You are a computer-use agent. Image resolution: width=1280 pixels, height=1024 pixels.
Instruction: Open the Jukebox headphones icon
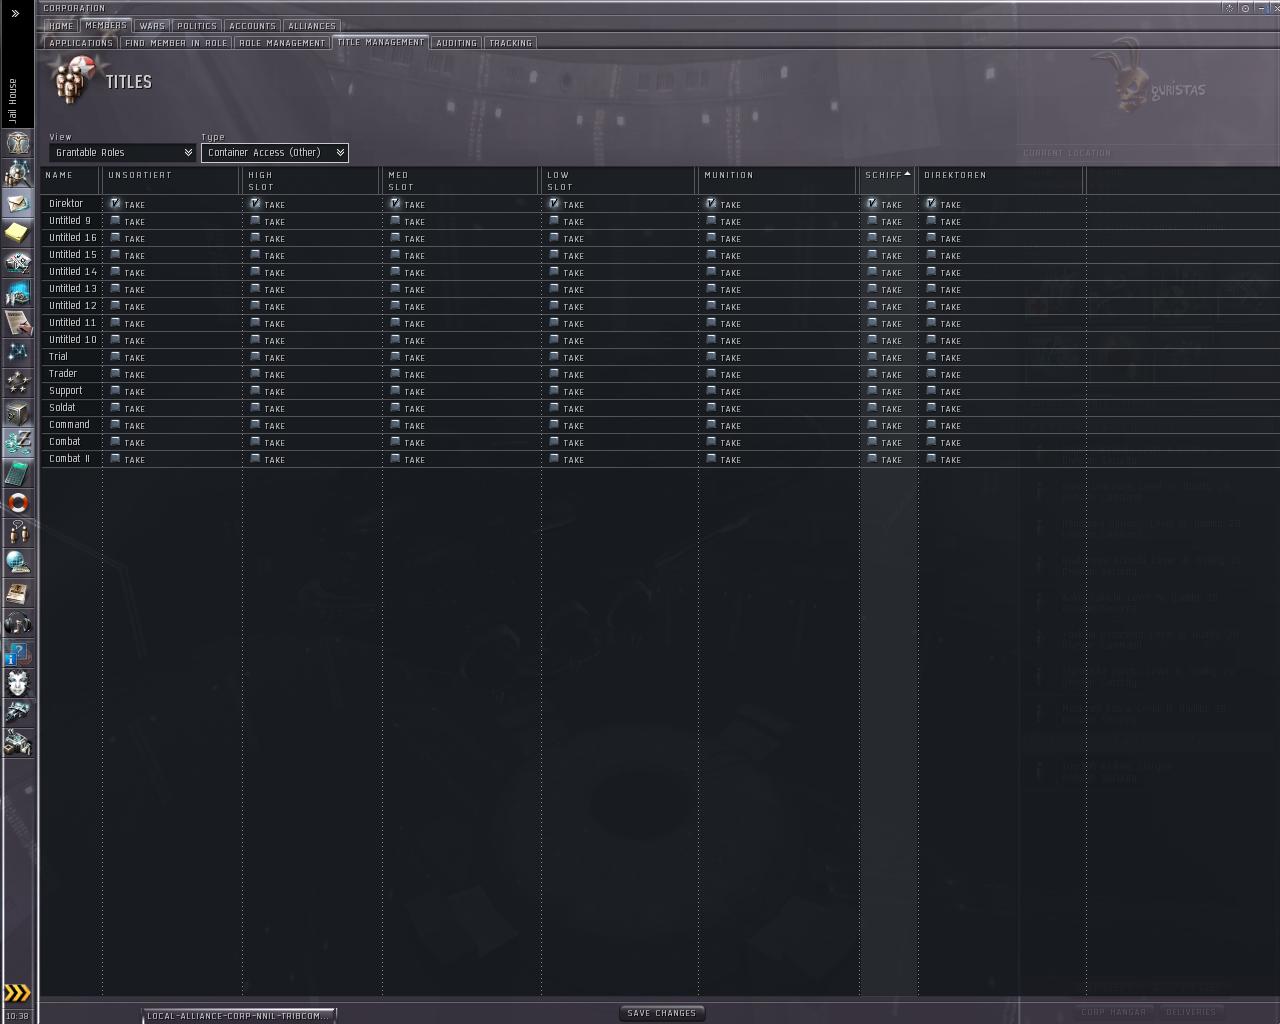pyautogui.click(x=18, y=623)
